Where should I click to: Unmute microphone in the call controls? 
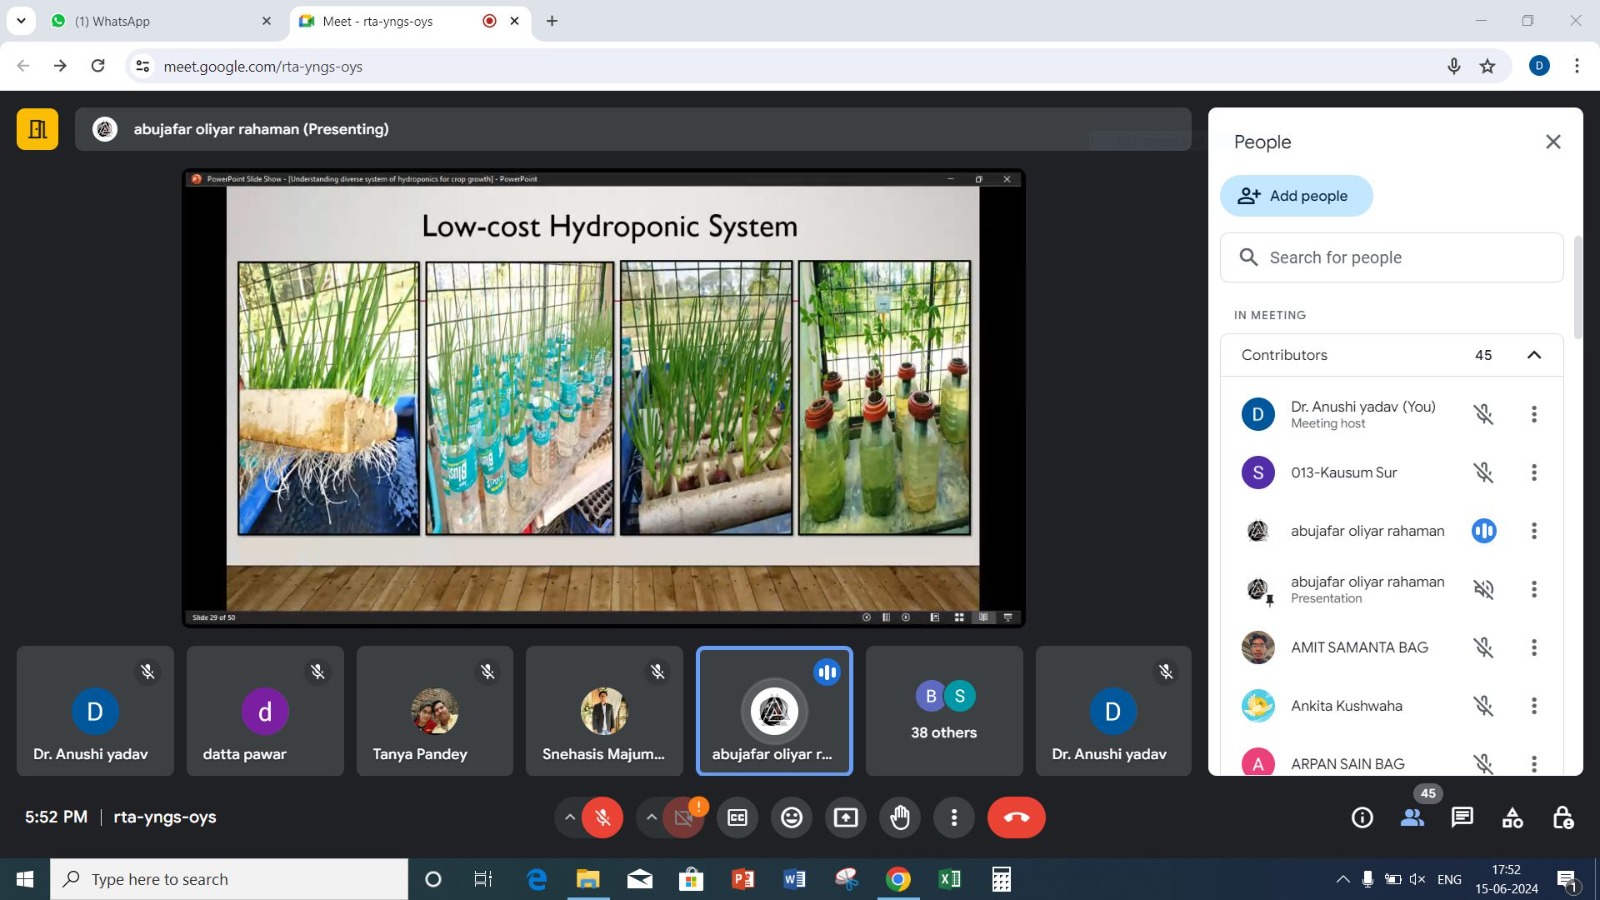tap(603, 818)
